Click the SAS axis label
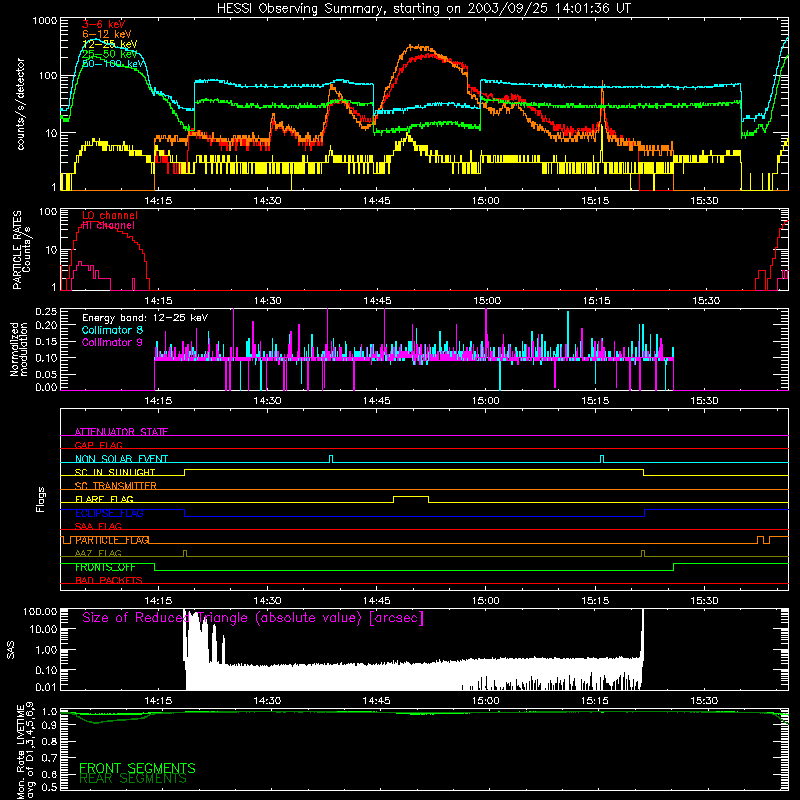Image resolution: width=800 pixels, height=800 pixels. point(11,650)
